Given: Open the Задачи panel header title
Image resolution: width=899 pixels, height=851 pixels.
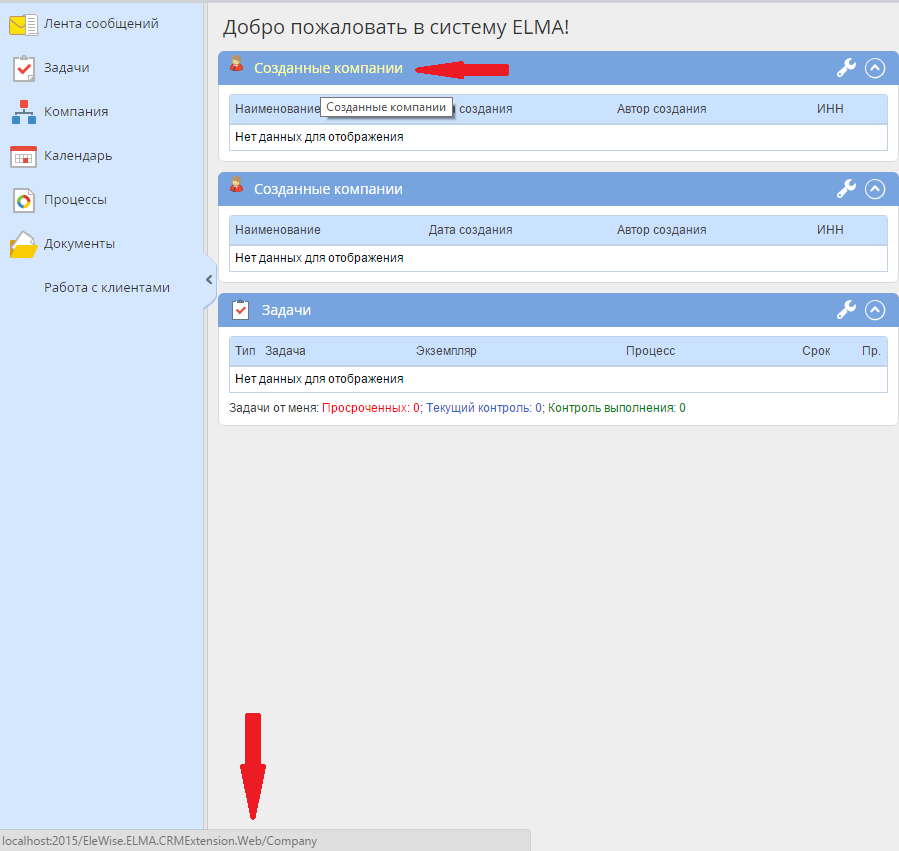Looking at the screenshot, I should 286,310.
